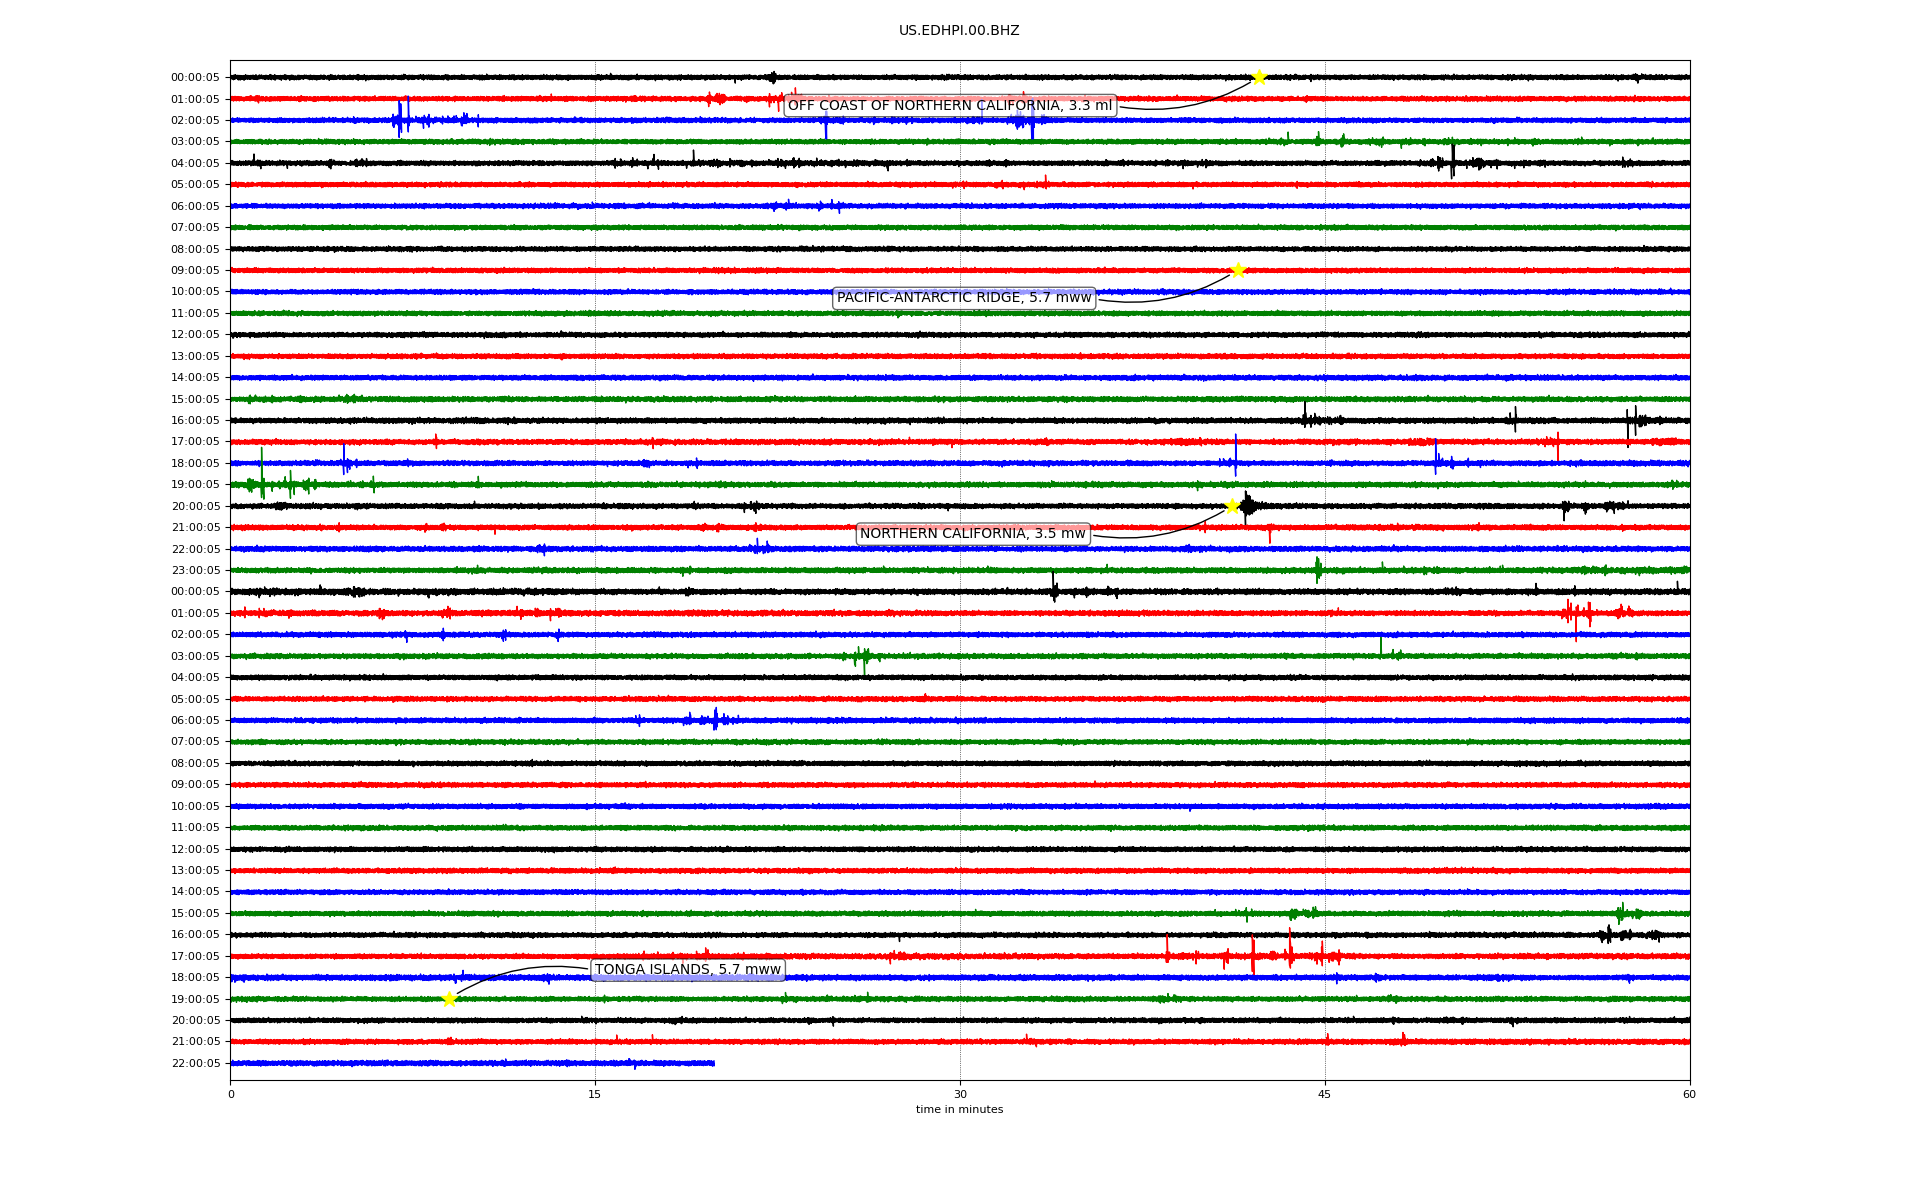Click the first 20:00:05 row label with black trace

click(x=195, y=506)
